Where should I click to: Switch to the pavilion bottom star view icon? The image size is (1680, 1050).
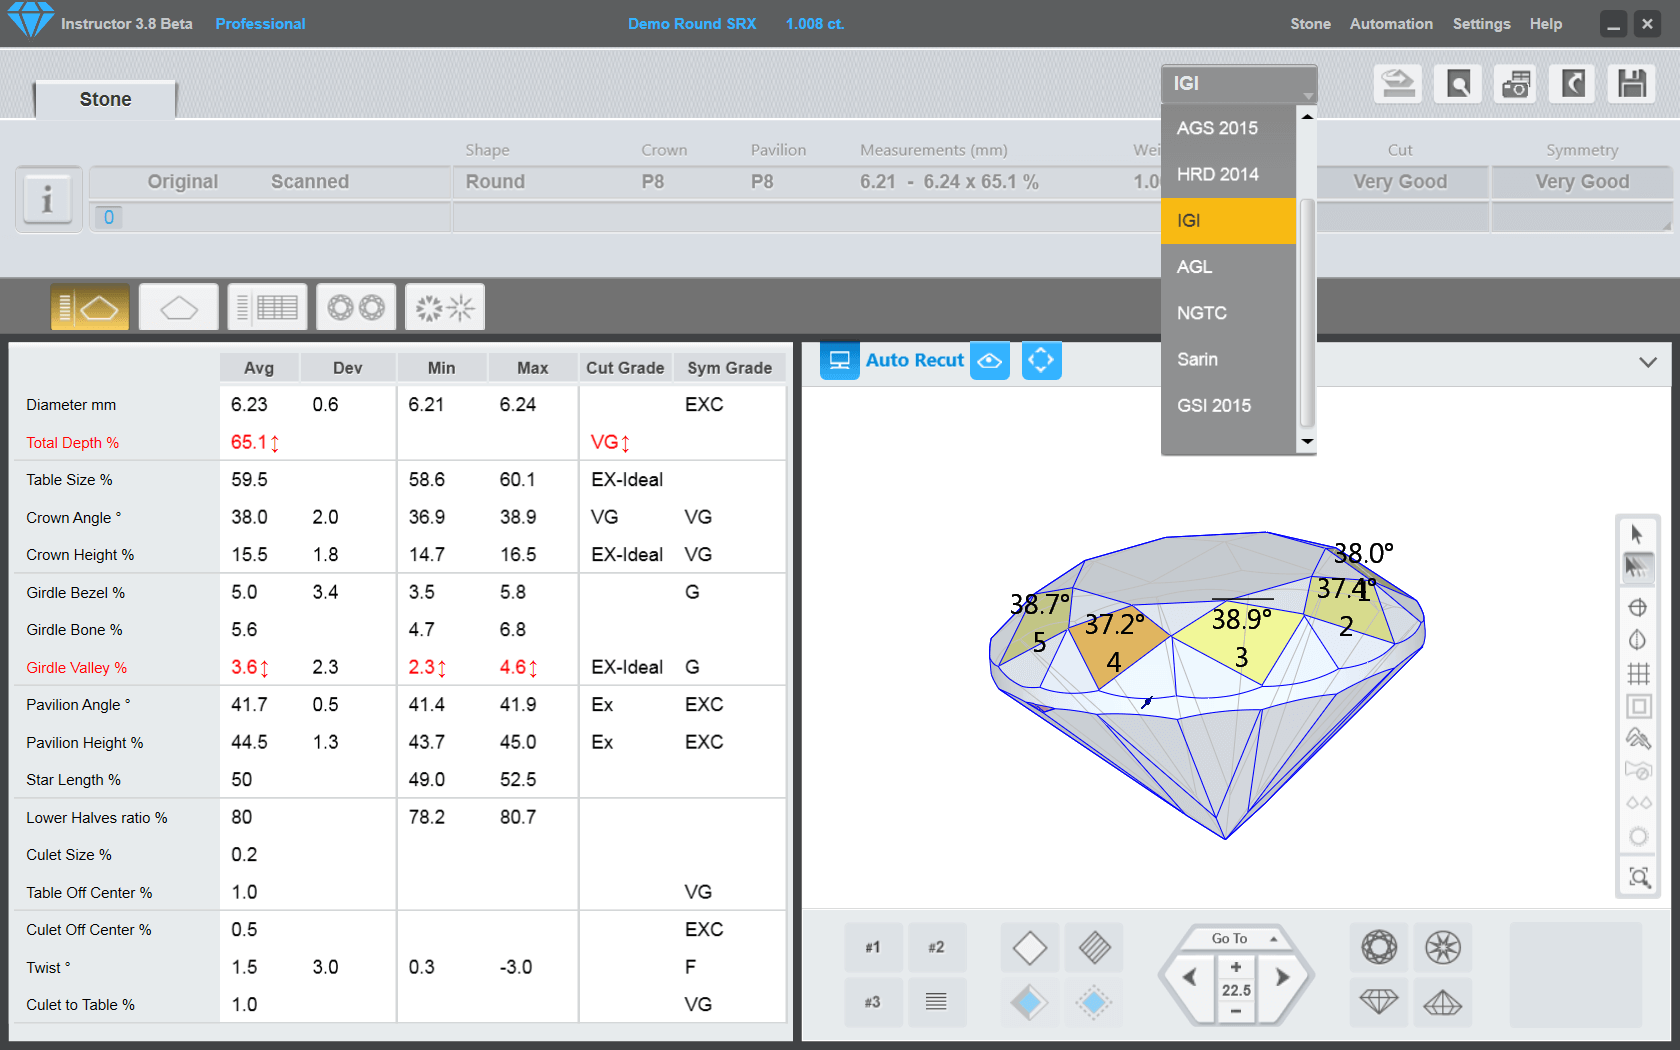(1443, 947)
